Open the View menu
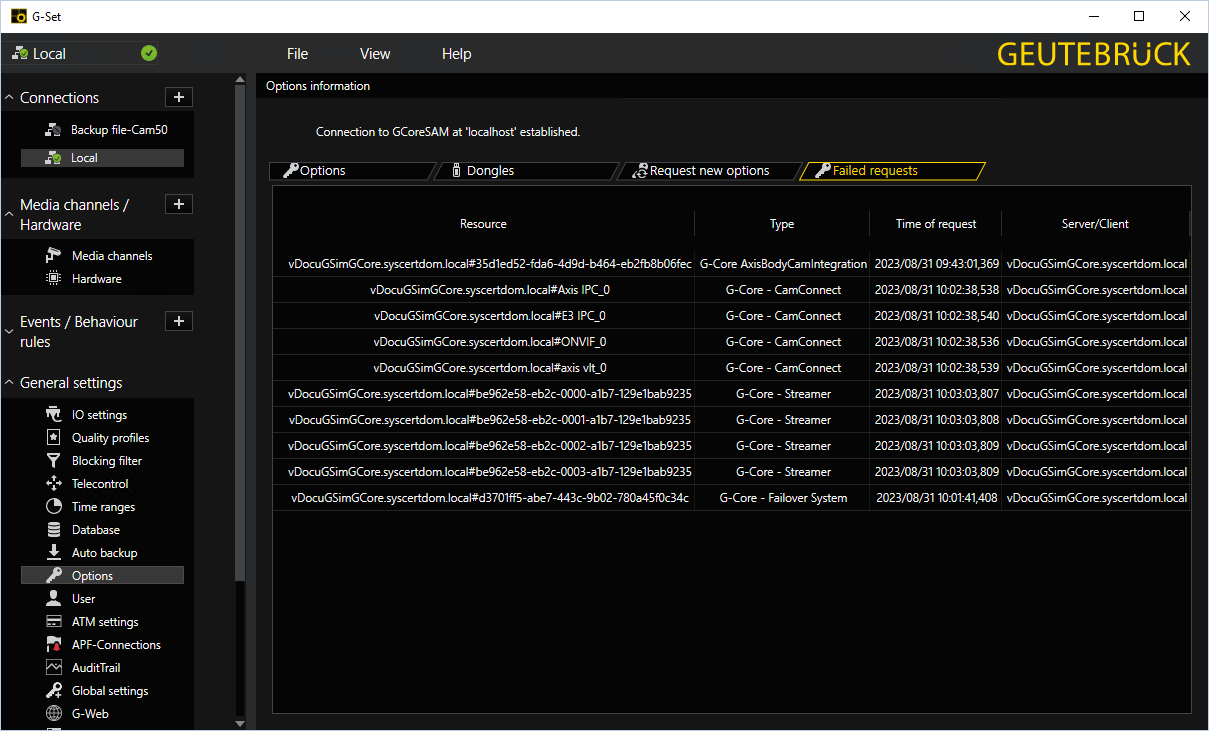This screenshot has height=731, width=1209. coord(375,54)
